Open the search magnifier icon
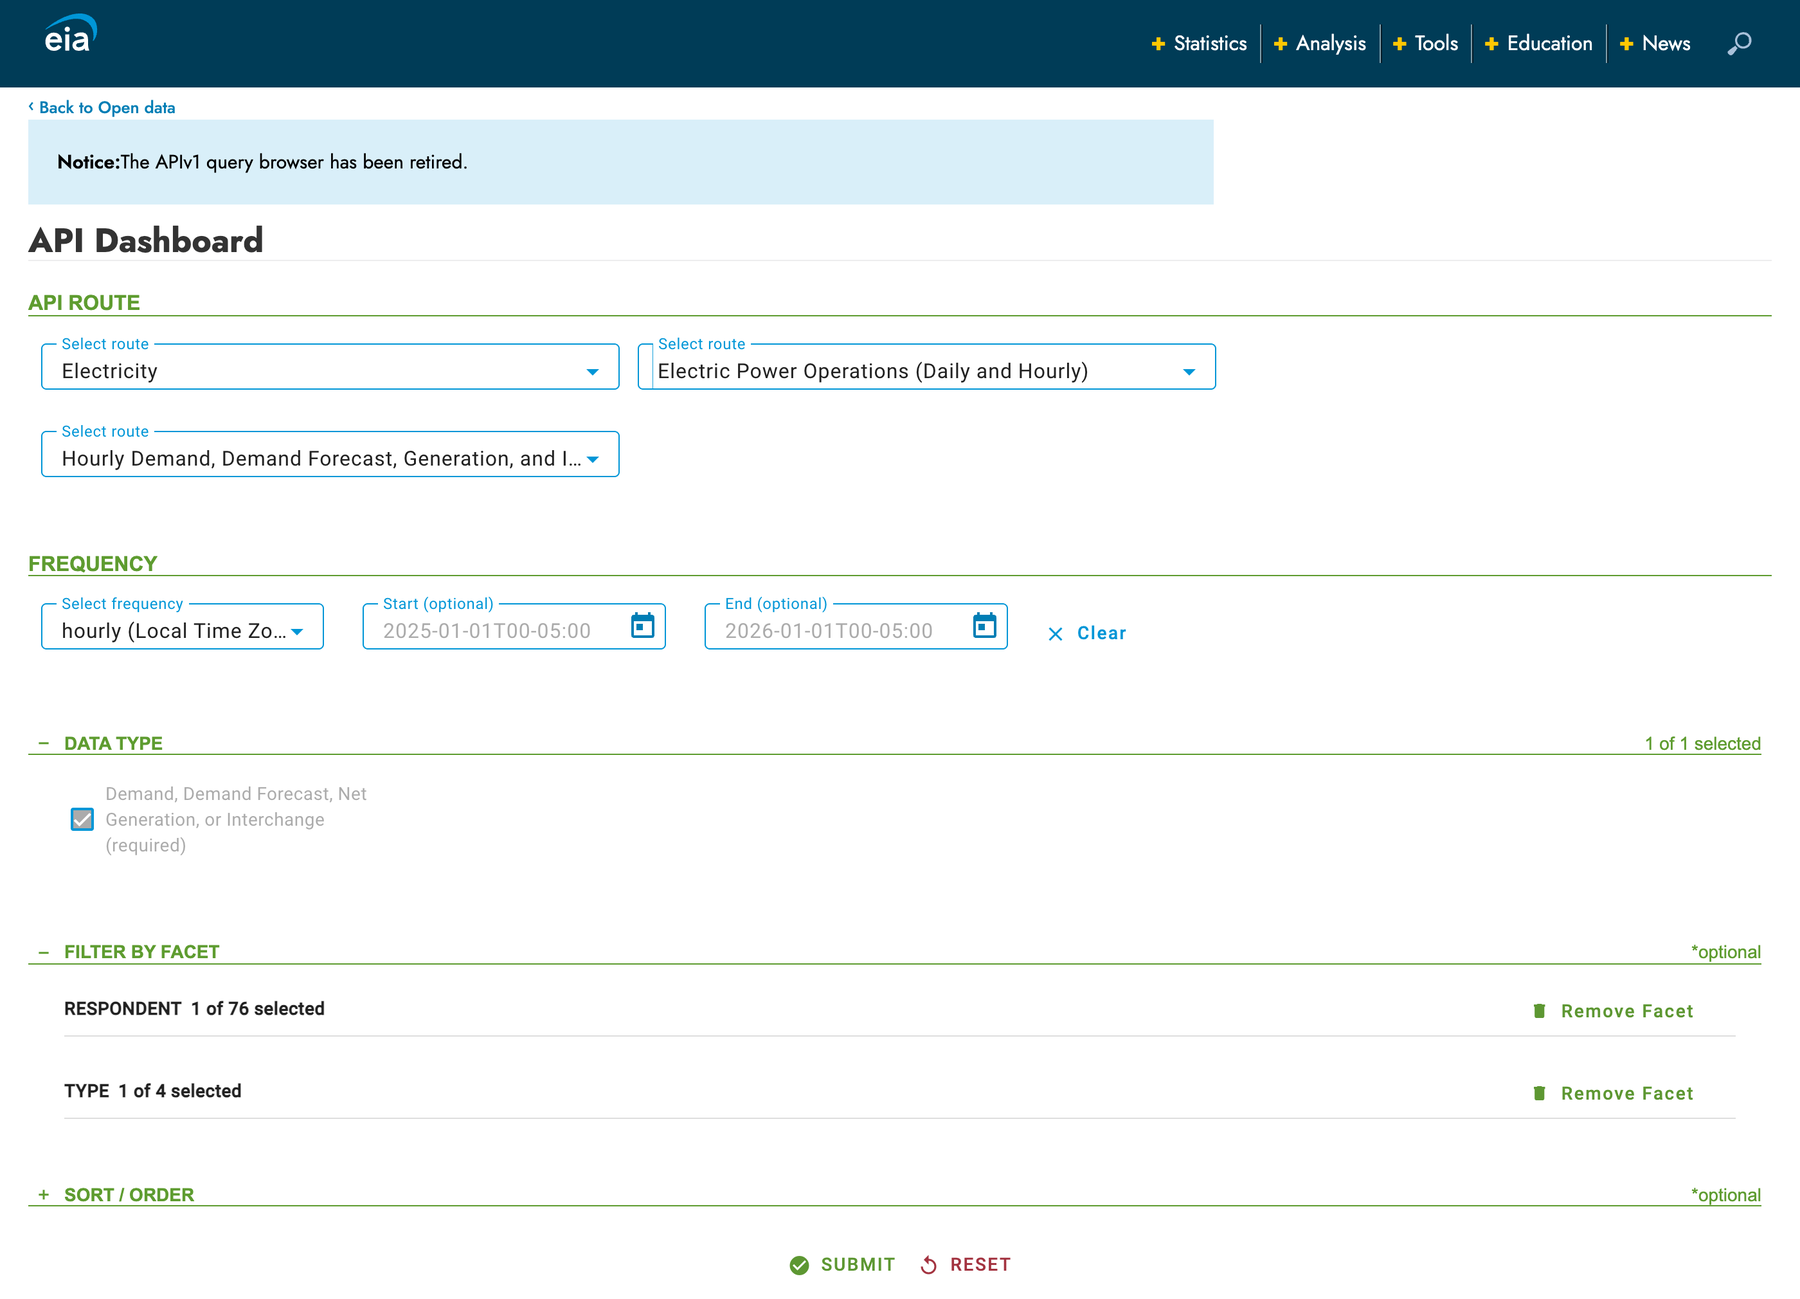The image size is (1800, 1299). click(1739, 43)
